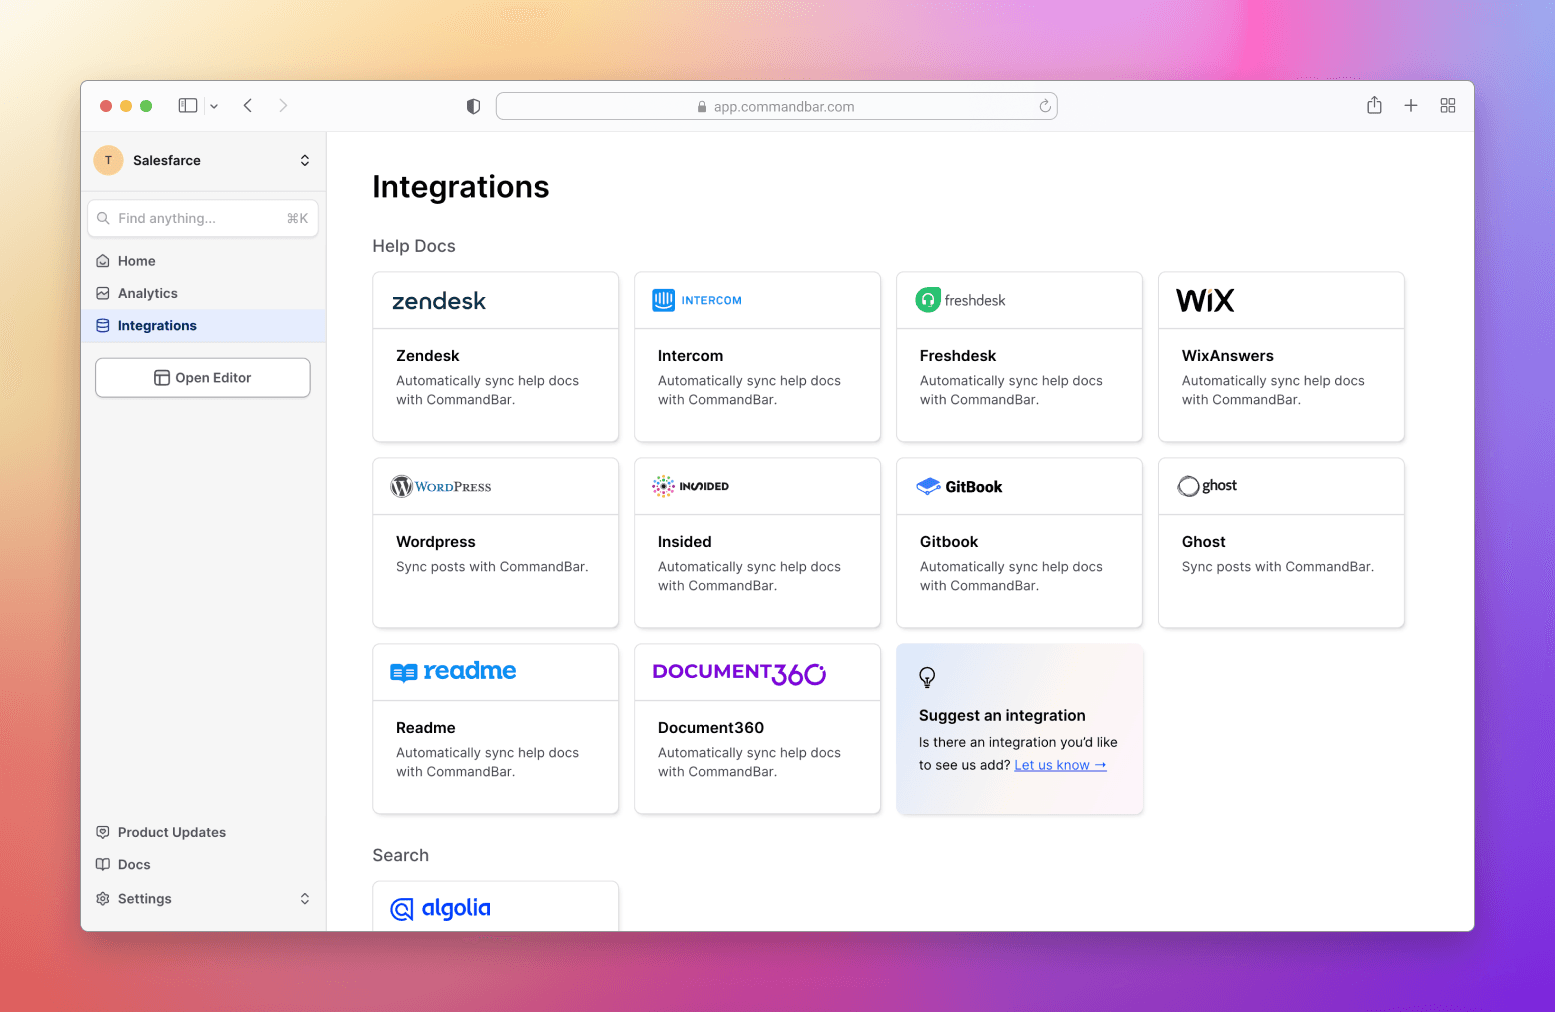Toggle the Safari sidebar button
1555x1012 pixels.
pos(188,105)
